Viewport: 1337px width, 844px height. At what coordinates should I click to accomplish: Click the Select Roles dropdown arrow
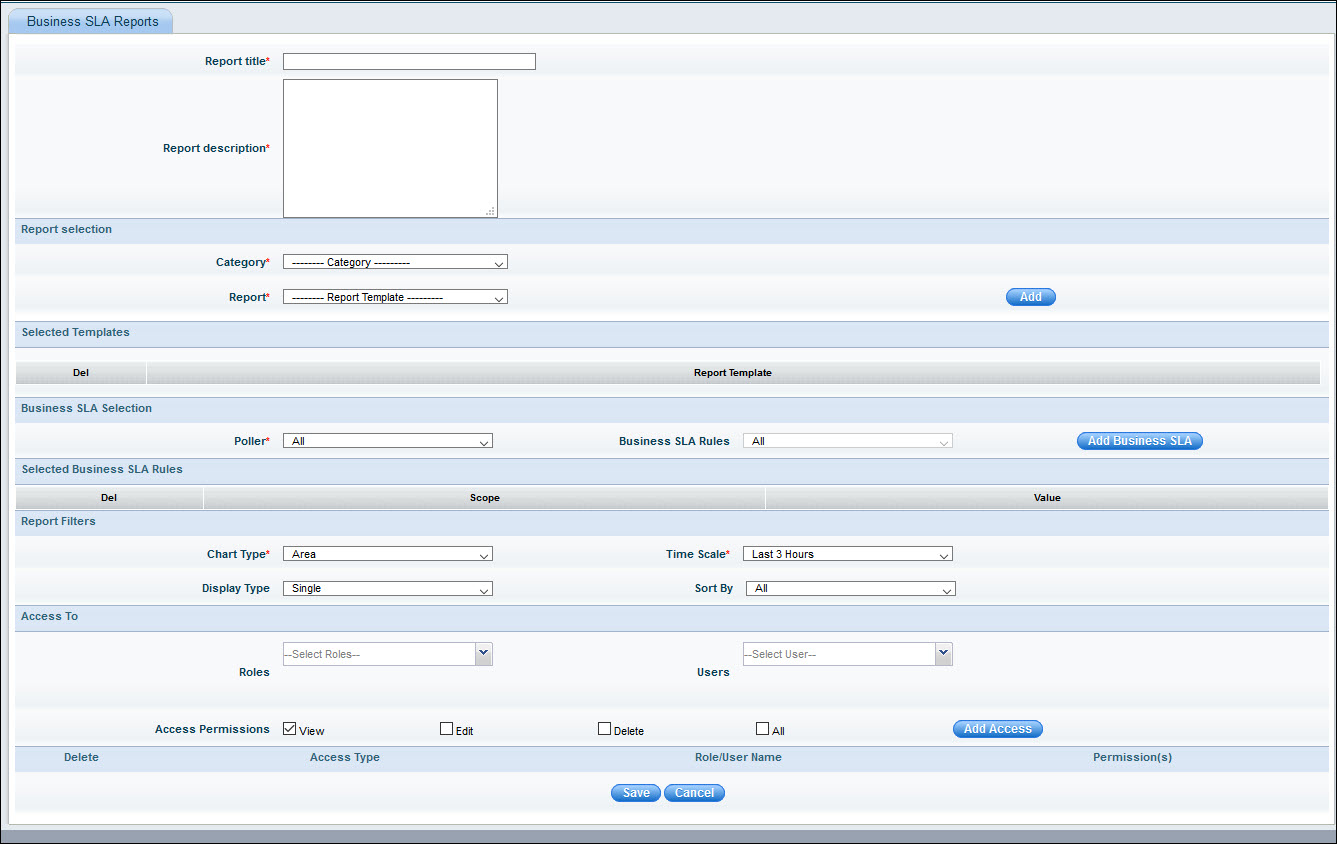point(484,653)
